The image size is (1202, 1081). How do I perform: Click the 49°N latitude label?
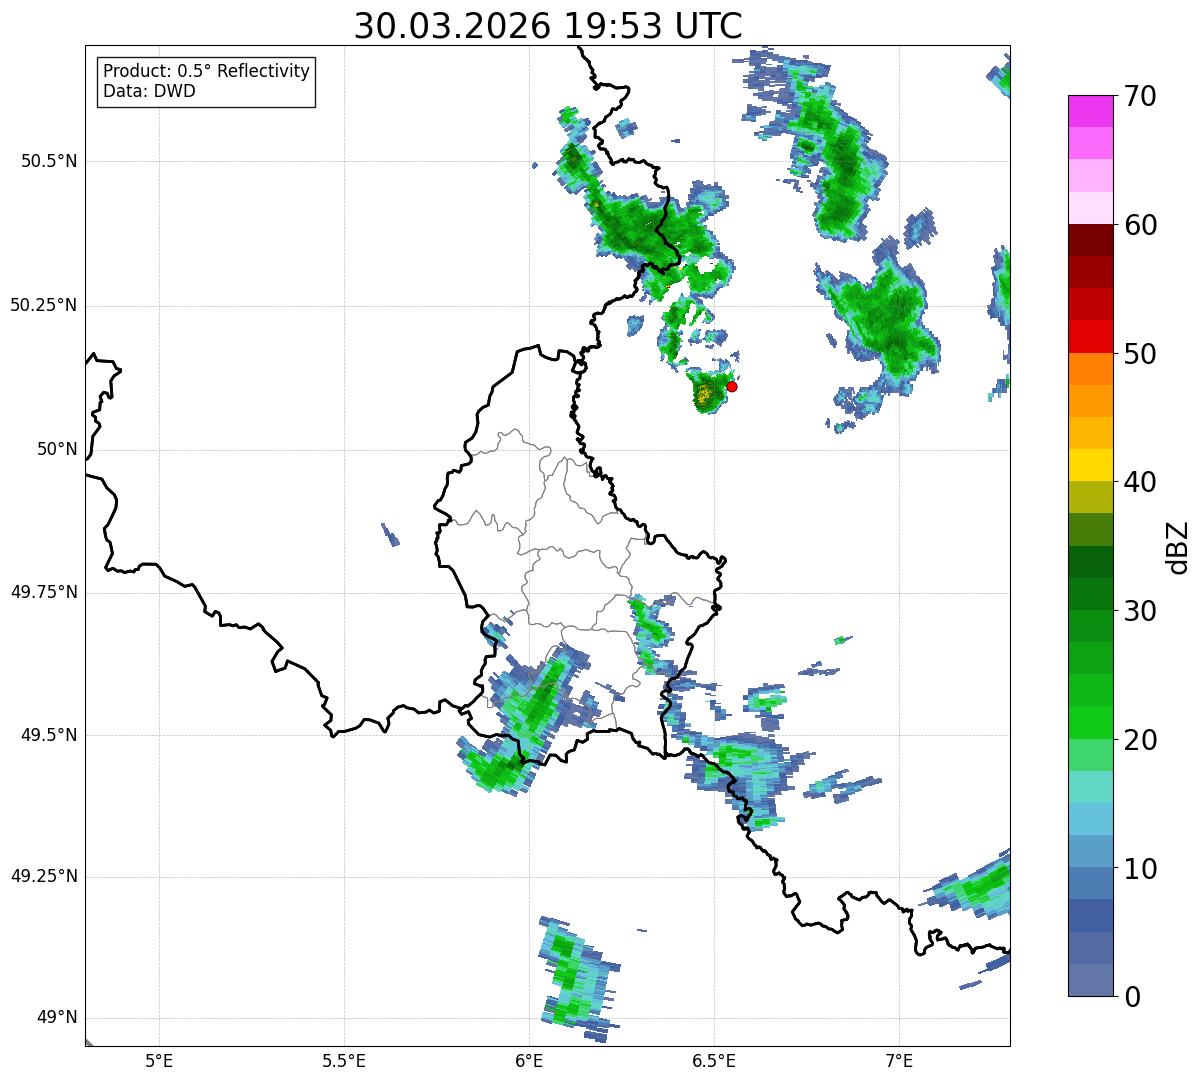pyautogui.click(x=57, y=1017)
